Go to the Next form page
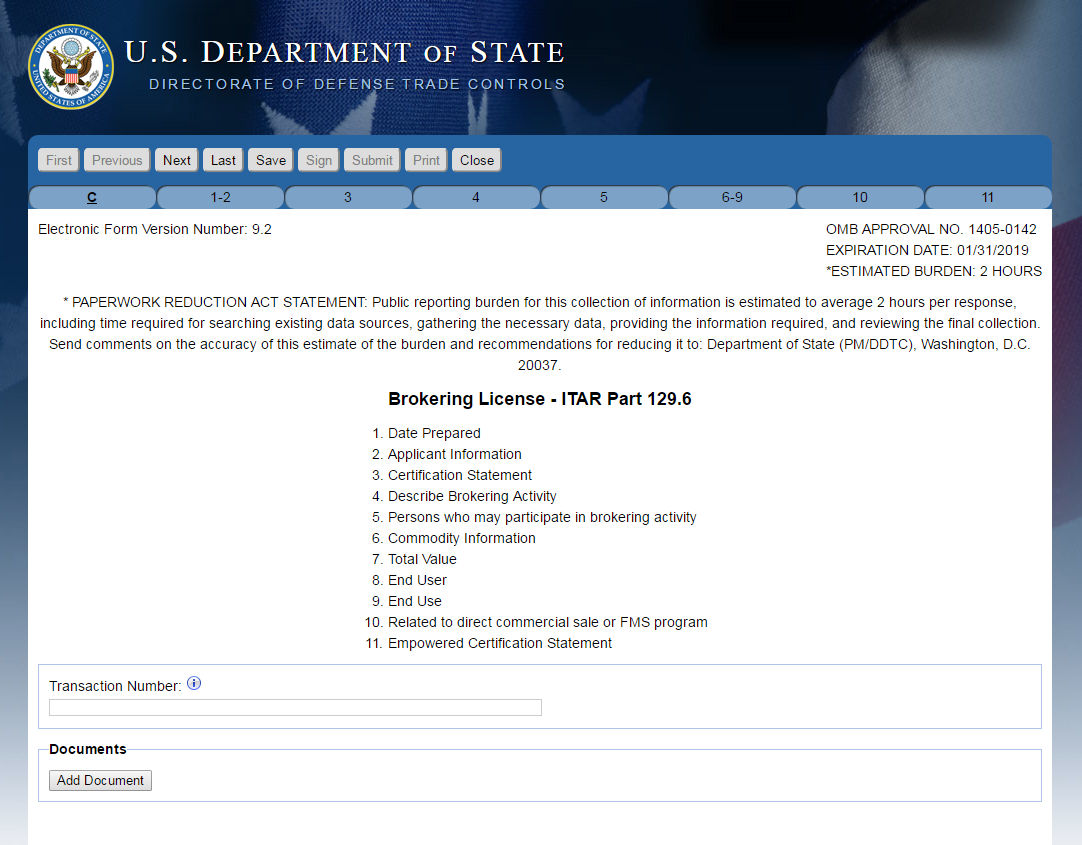The image size is (1082, 845). pos(177,160)
